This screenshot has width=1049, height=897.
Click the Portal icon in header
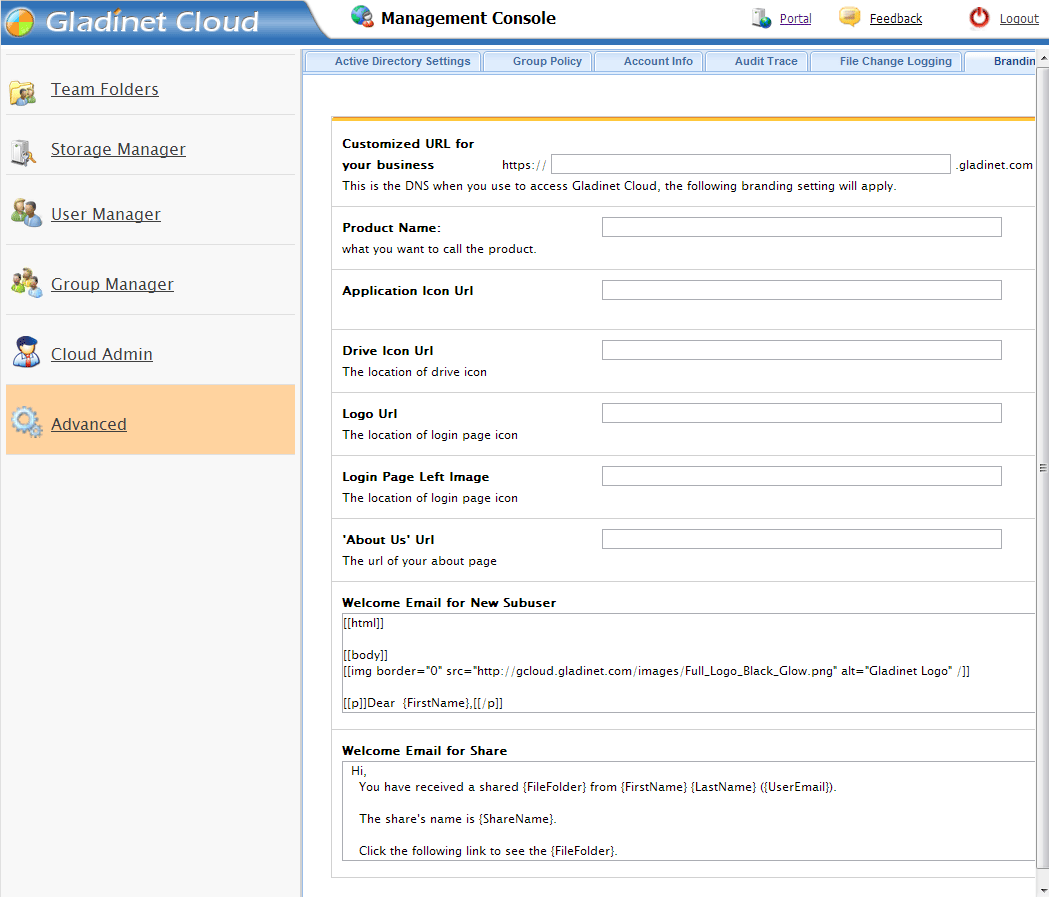click(761, 18)
